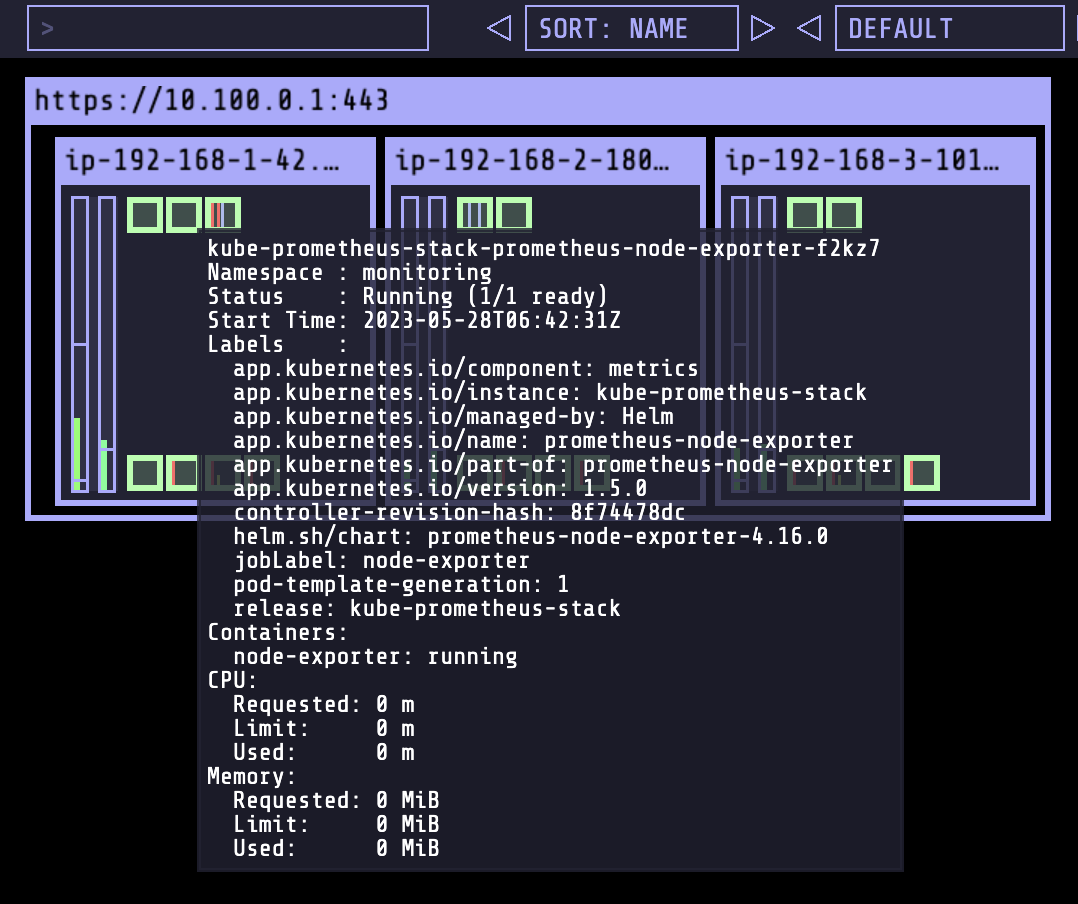Viewport: 1078px width, 904px height.
Task: Click first top pod box in node ip-192-168-3-101
Action: click(805, 213)
